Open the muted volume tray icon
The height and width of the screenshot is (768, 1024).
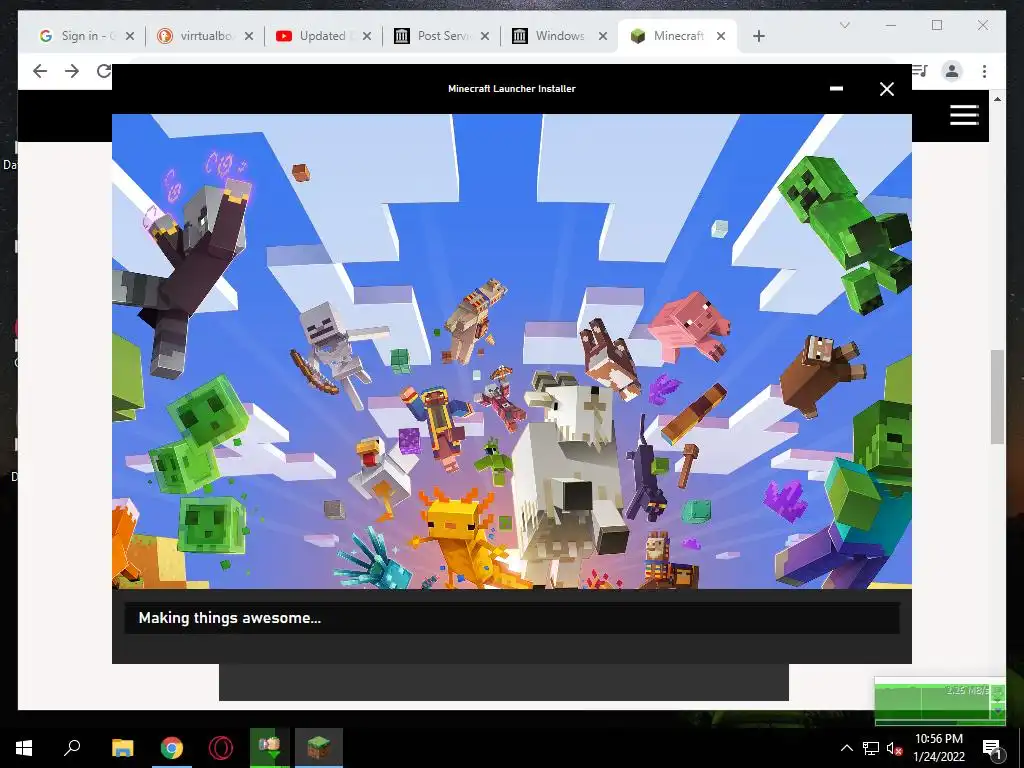pos(894,748)
